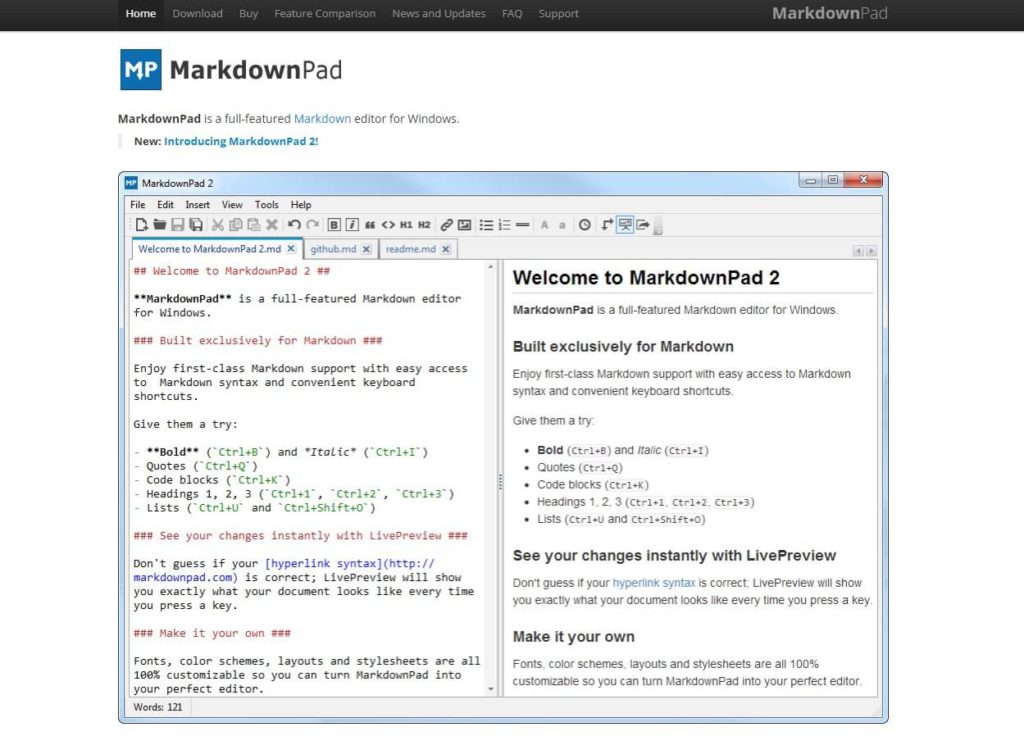Click the Save document icon
Viewport: 1024px width, 736px height.
click(x=177, y=225)
